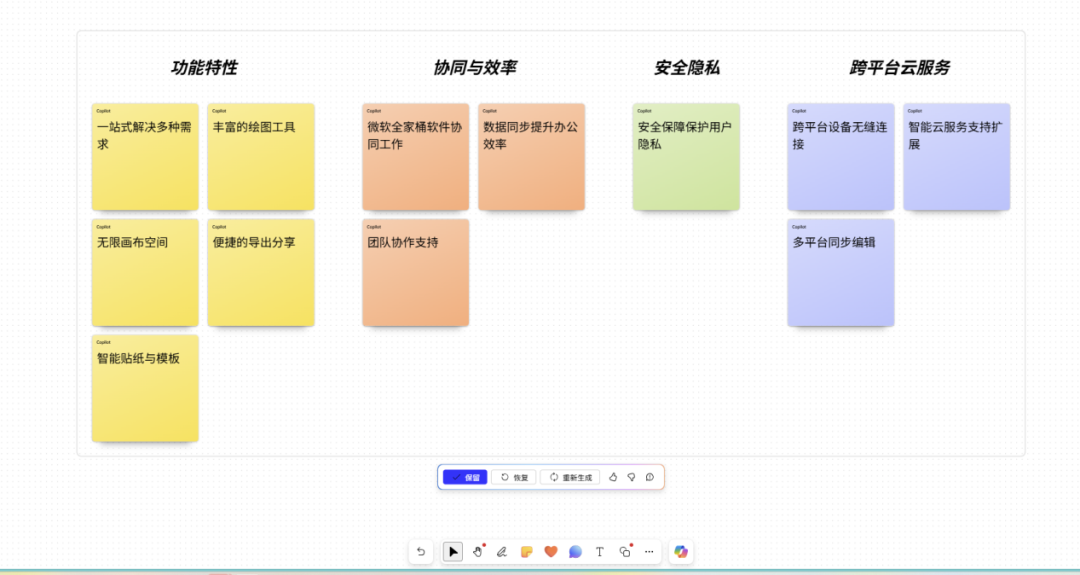Select the hand pan tool
The image size is (1080, 575).
pyautogui.click(x=478, y=551)
